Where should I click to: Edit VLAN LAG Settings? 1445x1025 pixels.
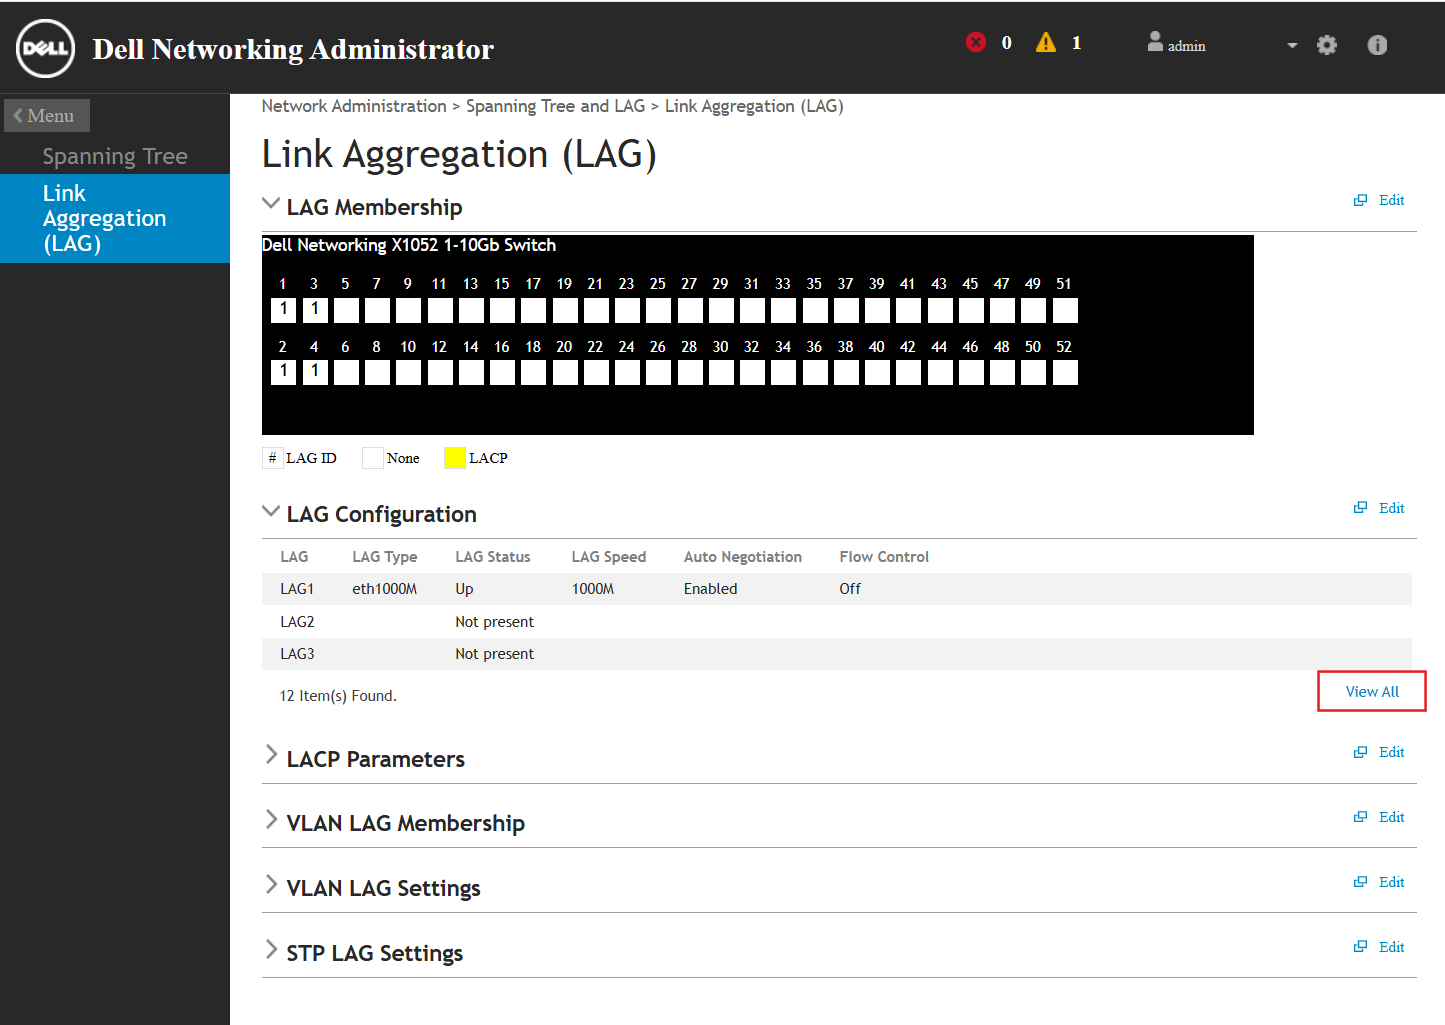pyautogui.click(x=1391, y=882)
